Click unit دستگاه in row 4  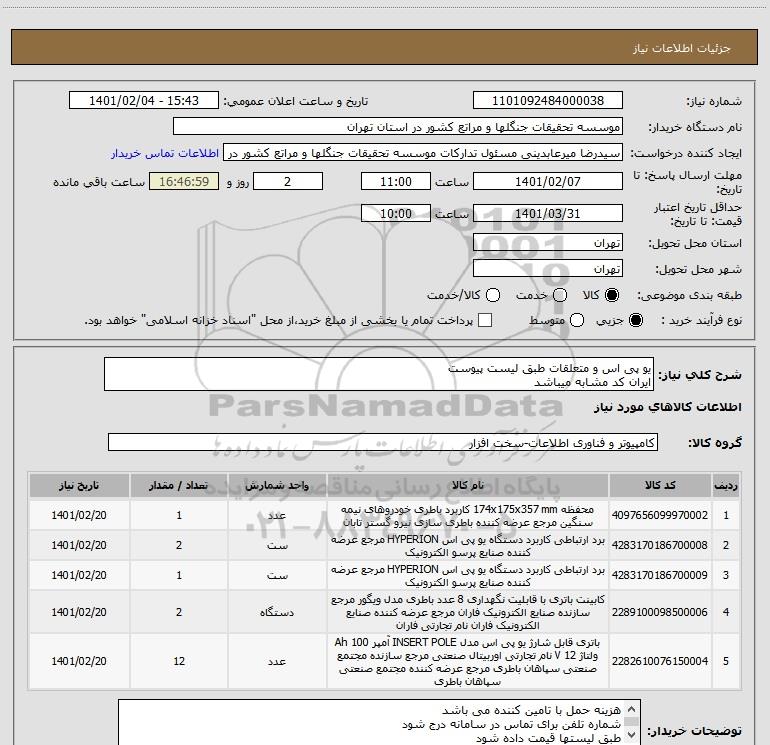coord(277,612)
